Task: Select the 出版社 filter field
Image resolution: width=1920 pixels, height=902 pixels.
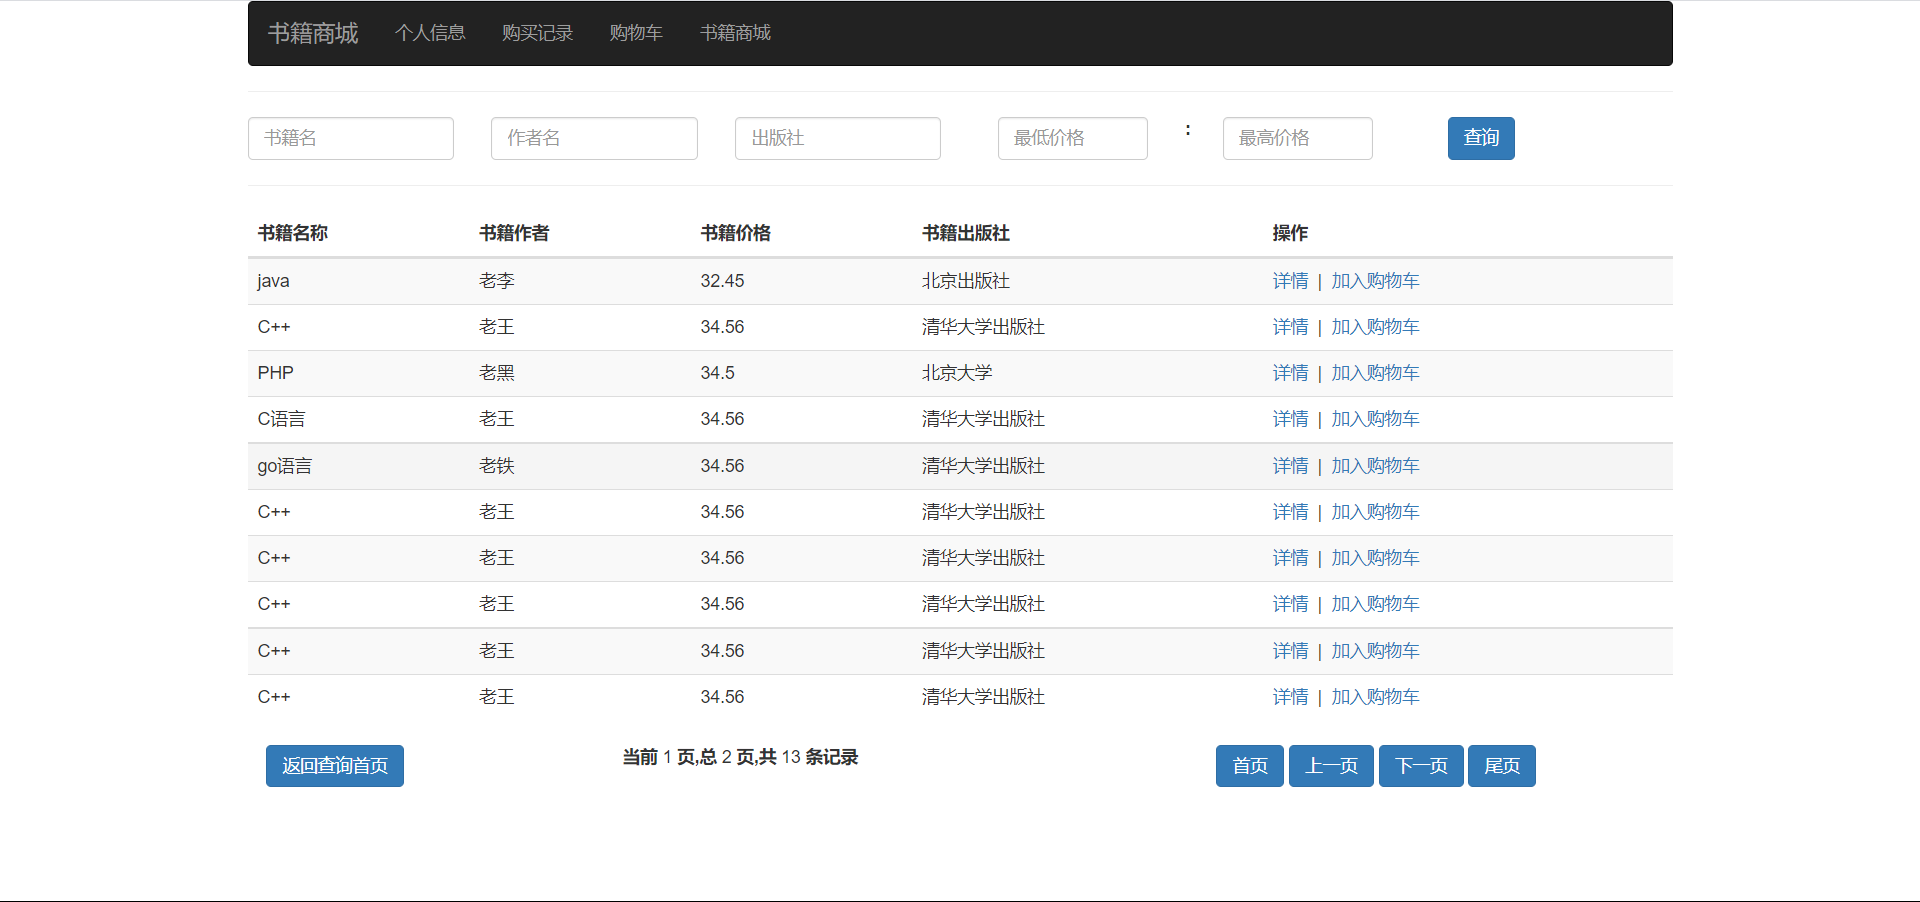Action: tap(838, 138)
